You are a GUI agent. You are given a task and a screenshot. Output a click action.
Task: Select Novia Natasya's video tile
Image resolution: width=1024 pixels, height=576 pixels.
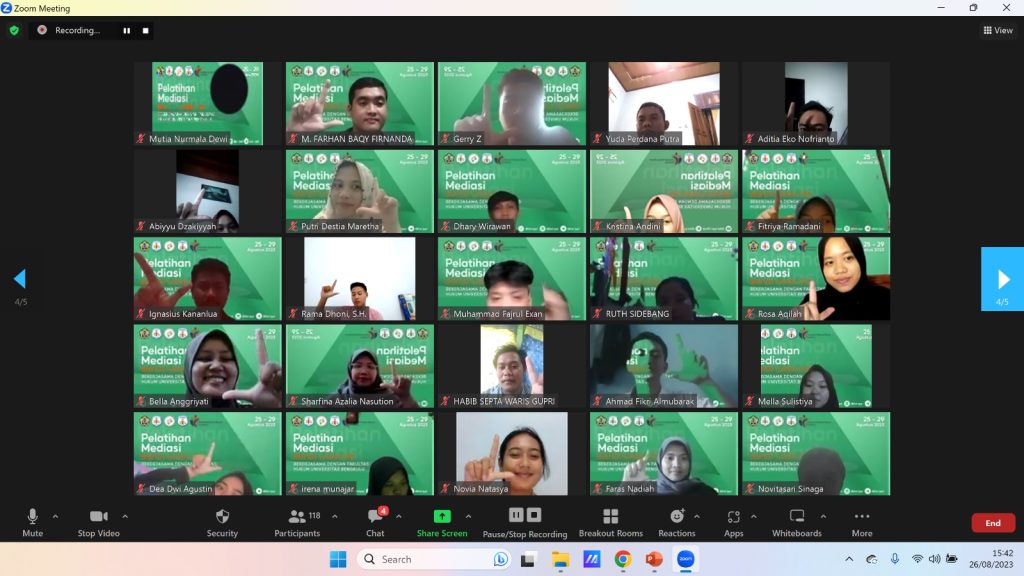pyautogui.click(x=511, y=453)
